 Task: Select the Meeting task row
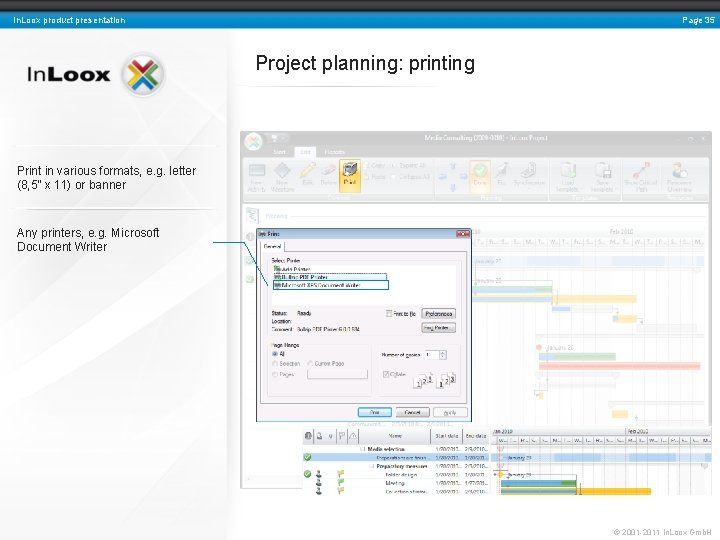pyautogui.click(x=396, y=483)
